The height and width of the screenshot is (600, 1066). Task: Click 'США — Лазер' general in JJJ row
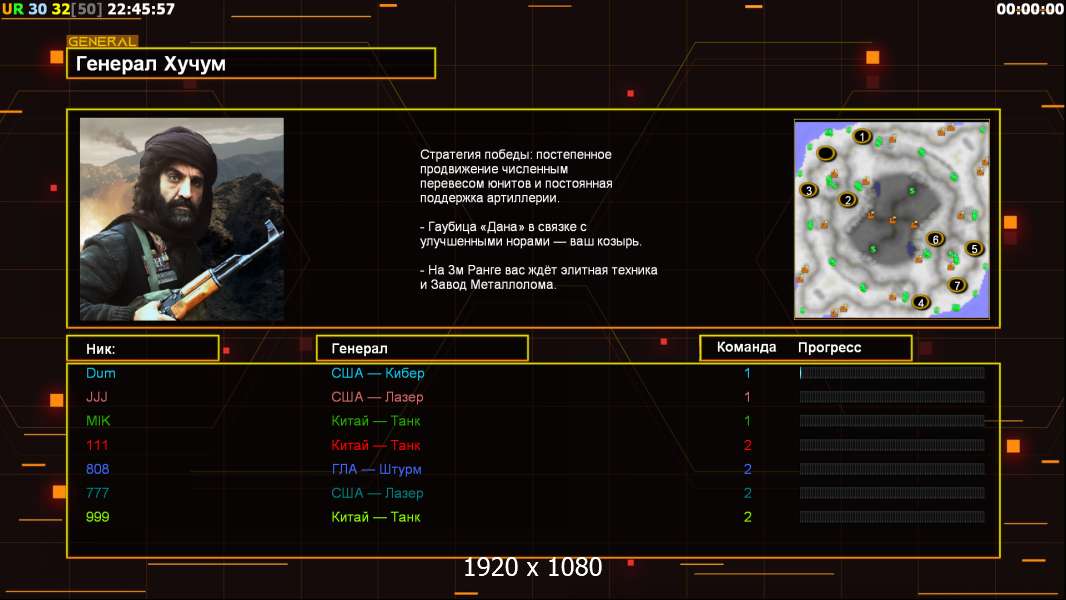click(377, 397)
